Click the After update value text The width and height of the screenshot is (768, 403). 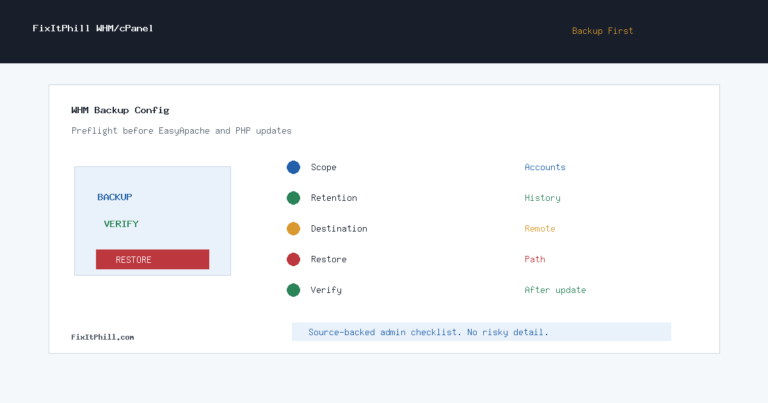click(555, 290)
